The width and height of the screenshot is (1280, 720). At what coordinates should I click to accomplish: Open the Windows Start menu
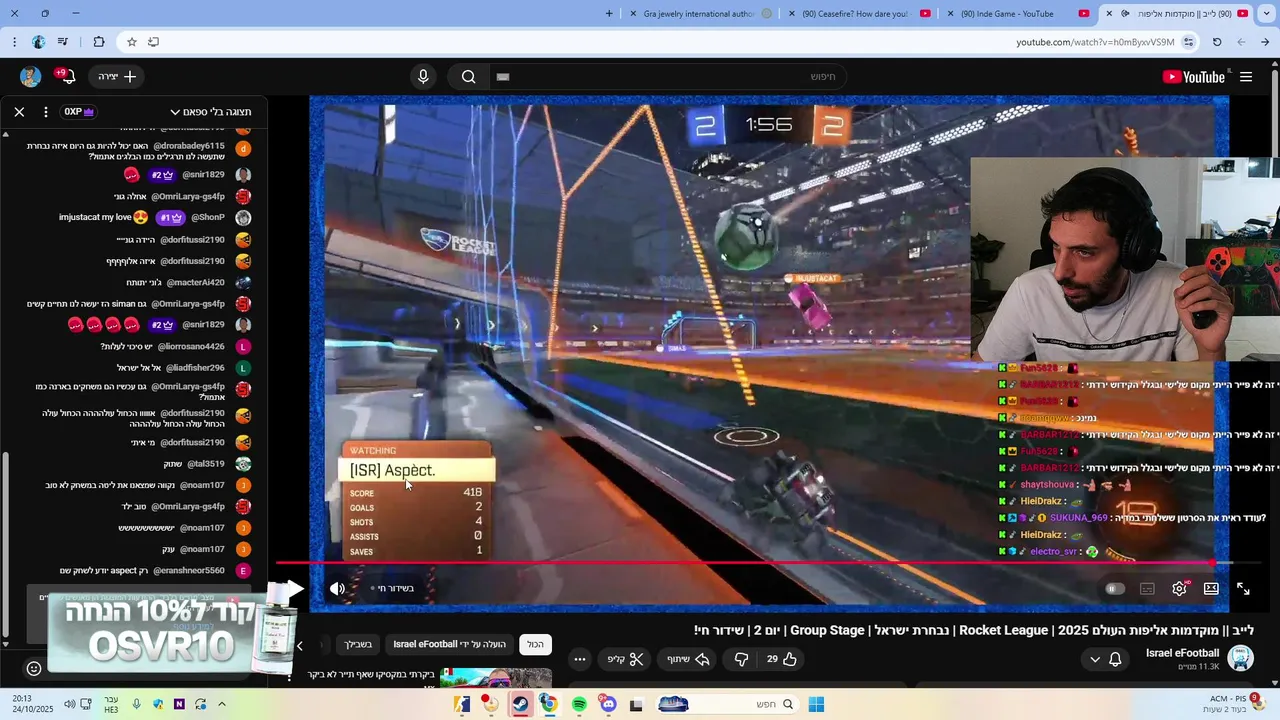[x=816, y=704]
